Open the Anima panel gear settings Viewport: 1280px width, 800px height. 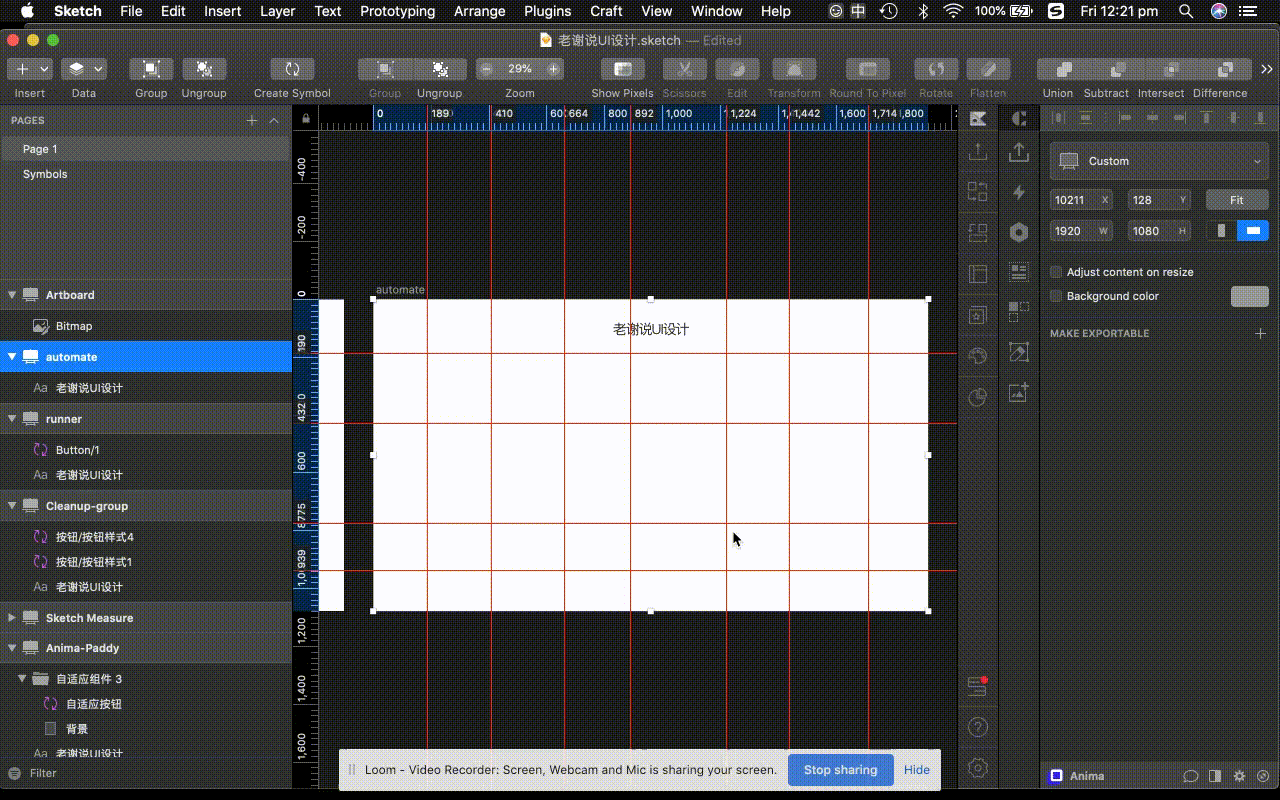1239,776
